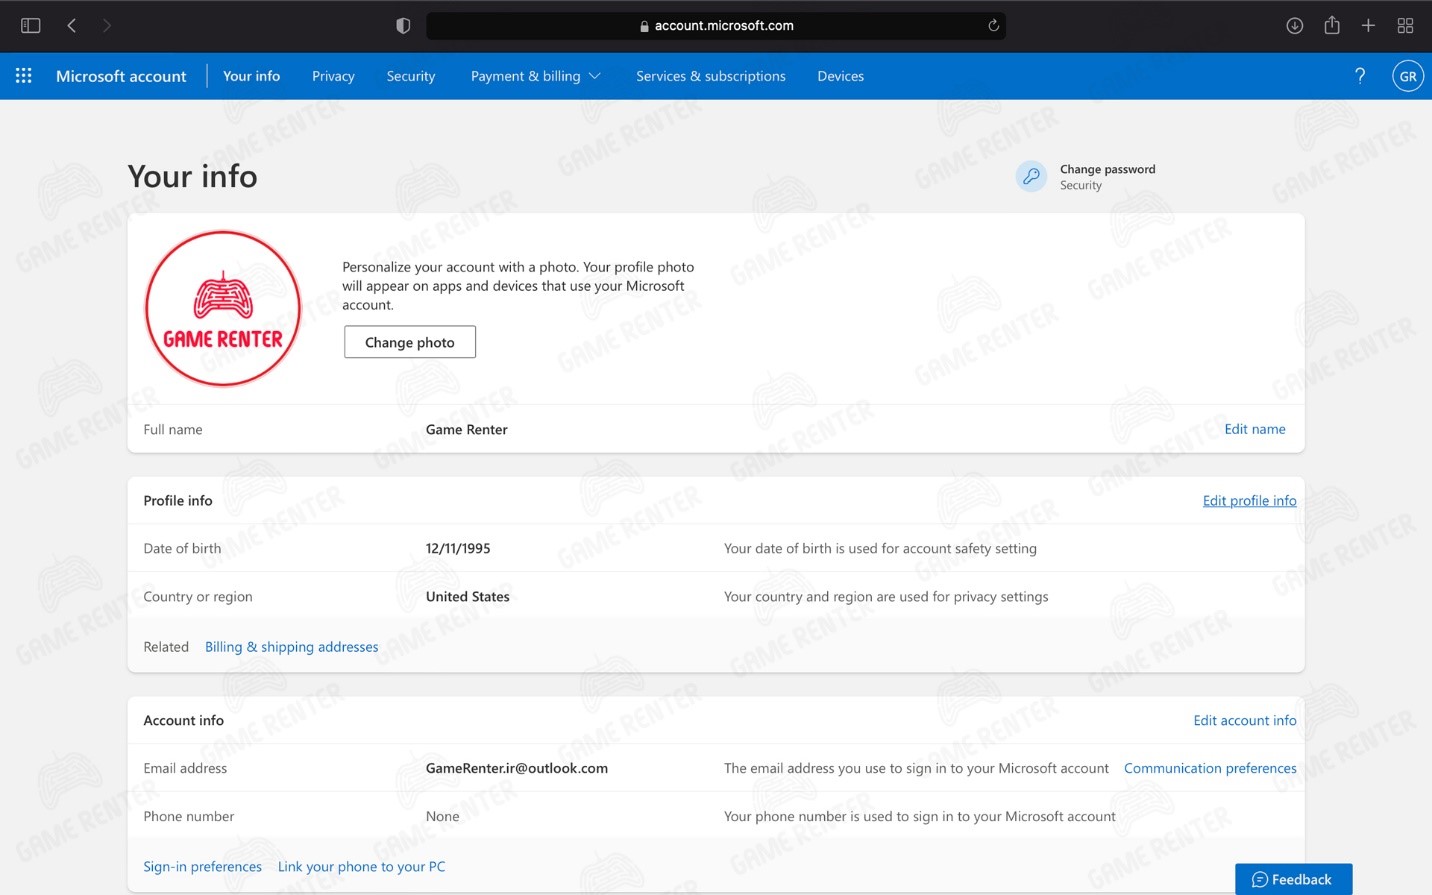Open the Microsoft app launcher grid
This screenshot has height=895, width=1432.
click(24, 76)
